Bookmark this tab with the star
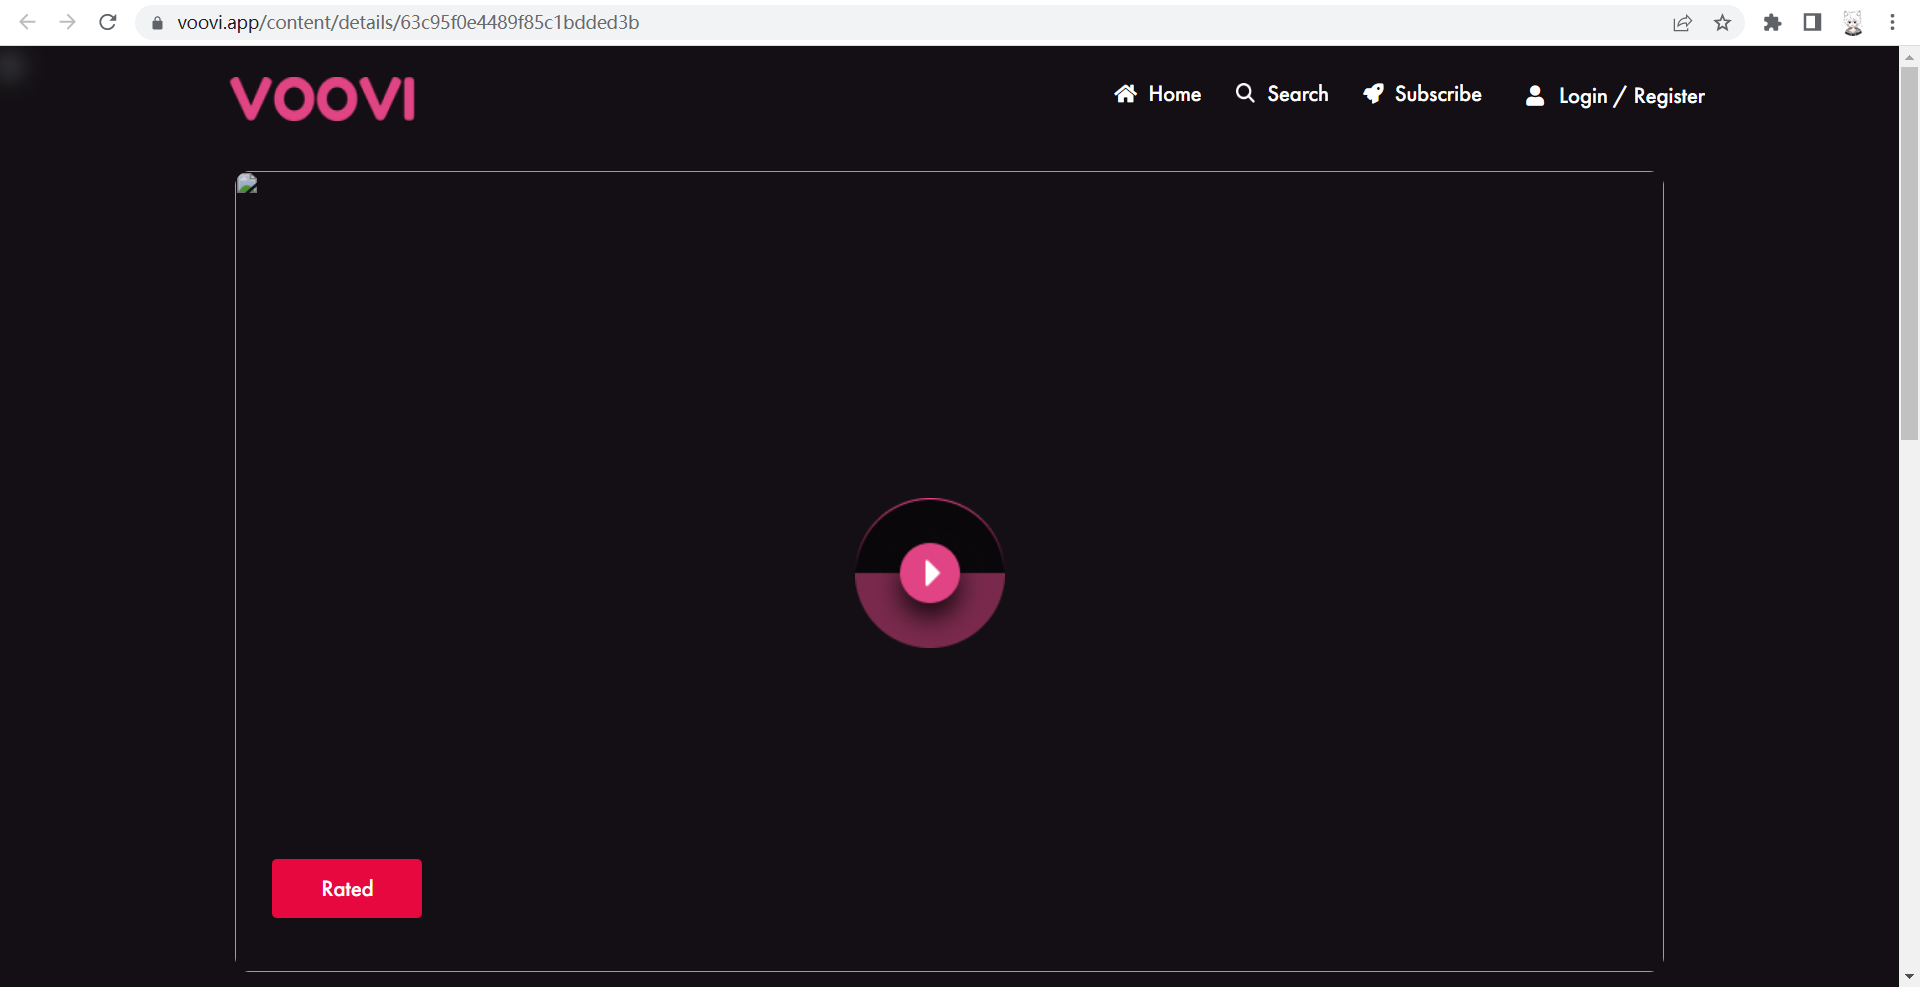 point(1722,22)
